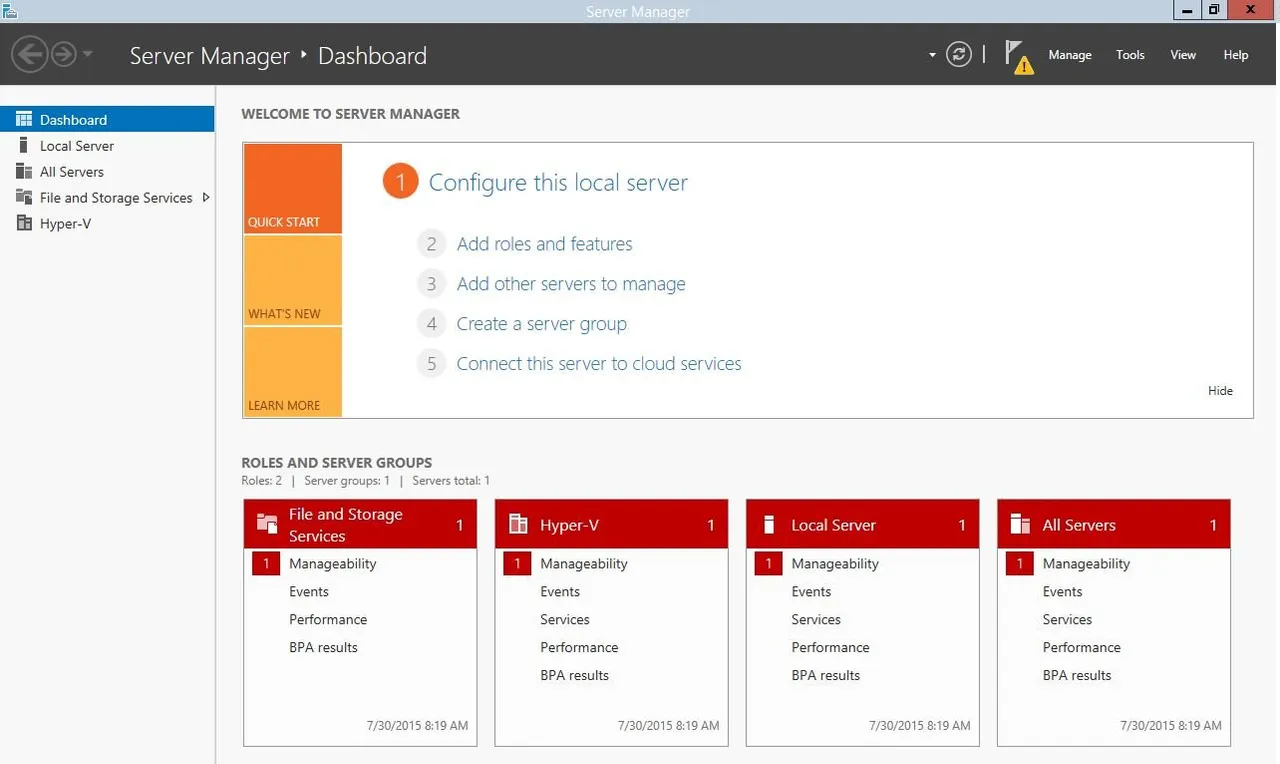
Task: Click the Hyper-V sidebar icon
Action: 24,223
